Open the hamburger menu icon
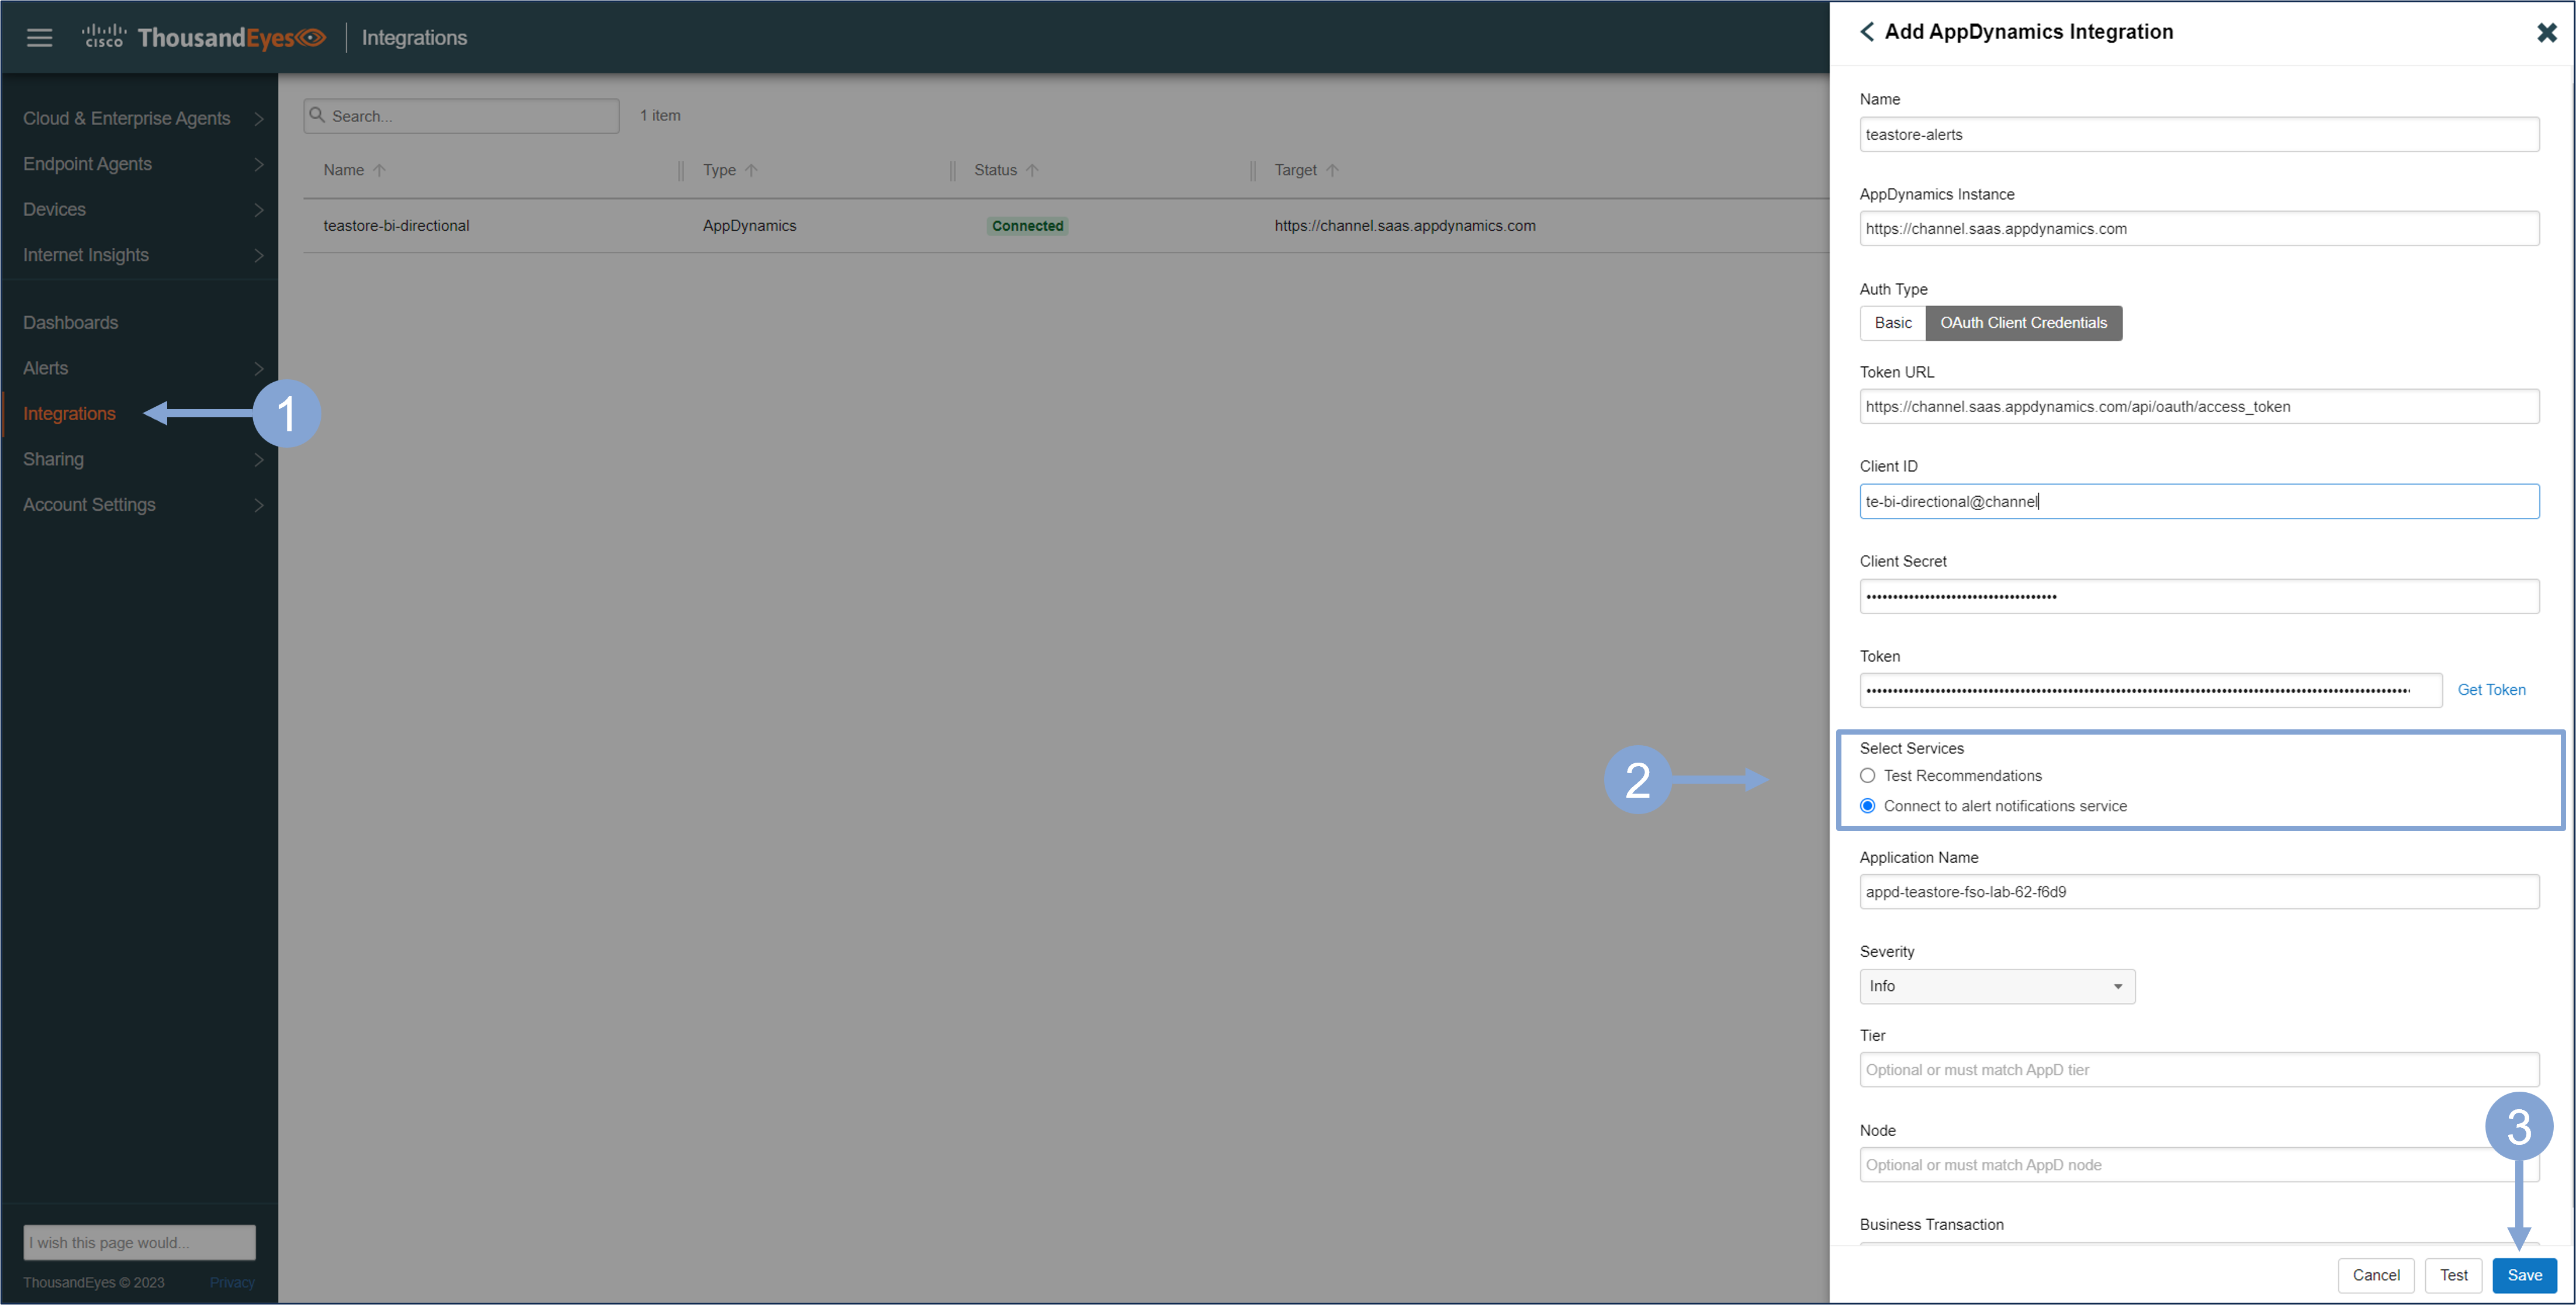Viewport: 2576px width, 1305px height. 39,38
